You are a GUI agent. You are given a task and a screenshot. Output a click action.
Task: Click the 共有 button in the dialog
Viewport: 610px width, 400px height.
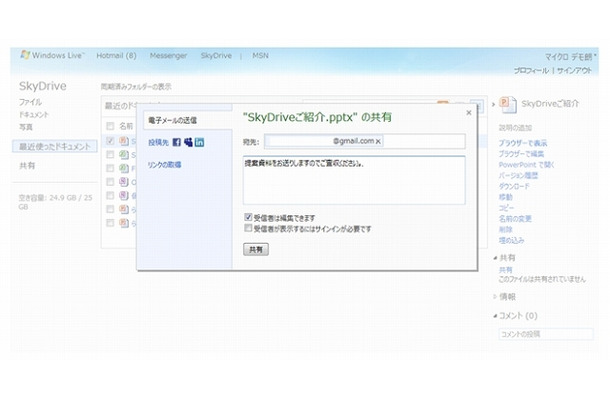tap(256, 249)
